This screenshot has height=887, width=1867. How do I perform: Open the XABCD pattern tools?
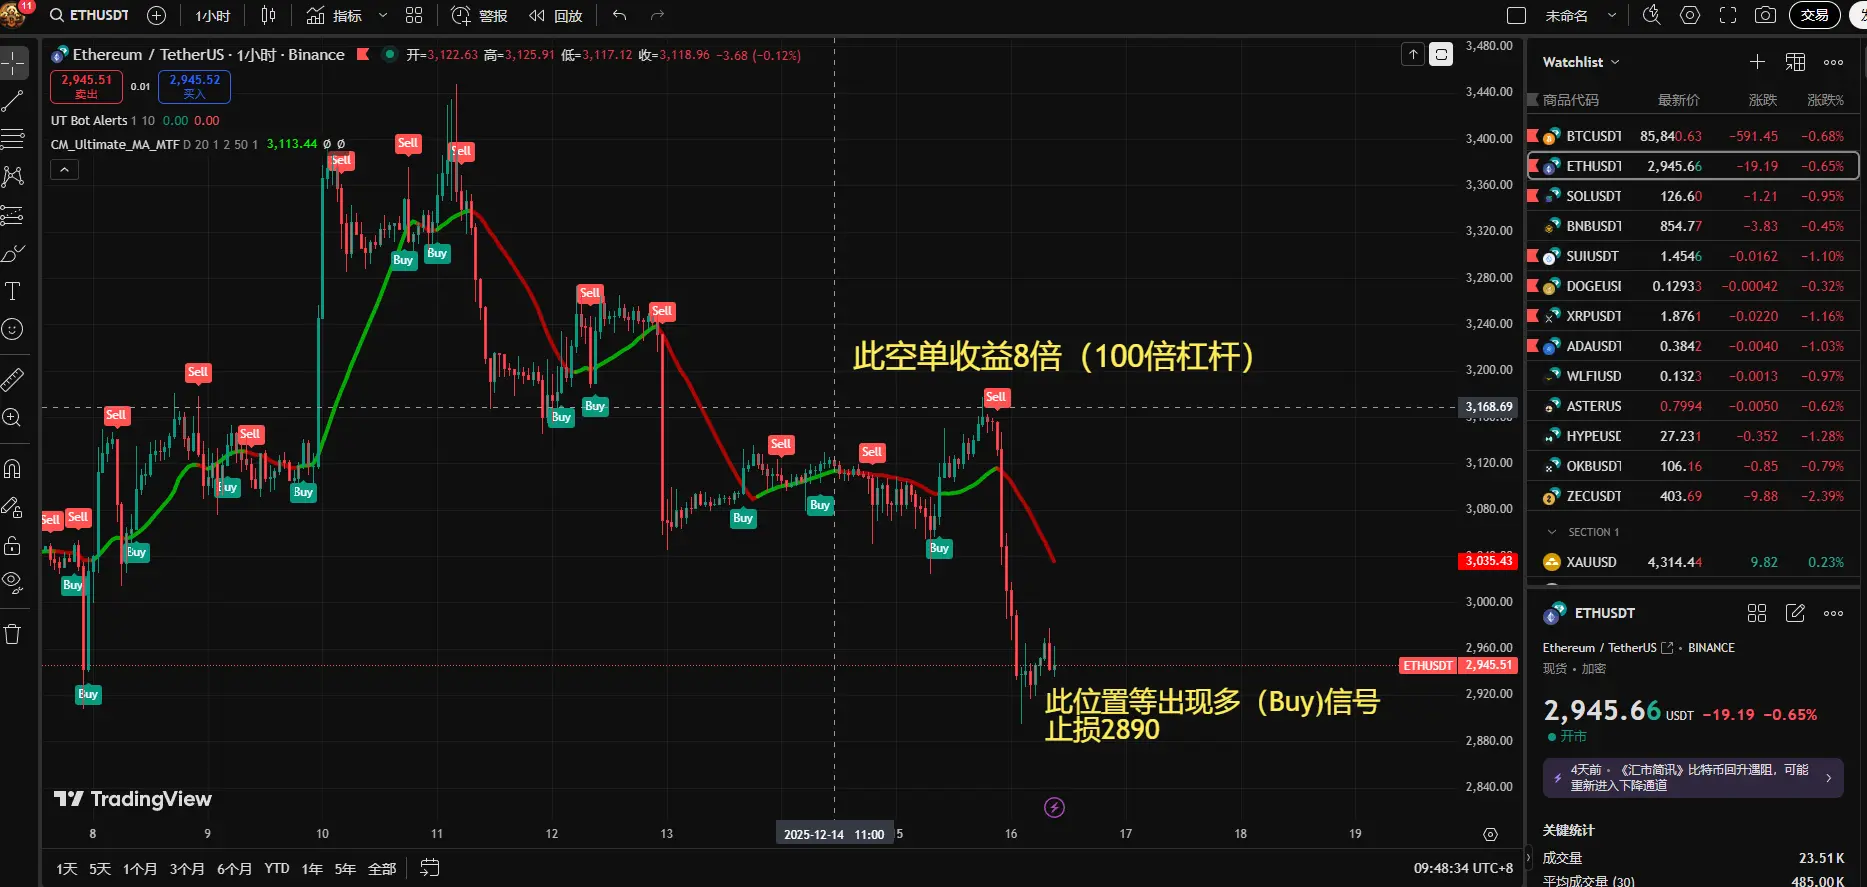click(13, 177)
